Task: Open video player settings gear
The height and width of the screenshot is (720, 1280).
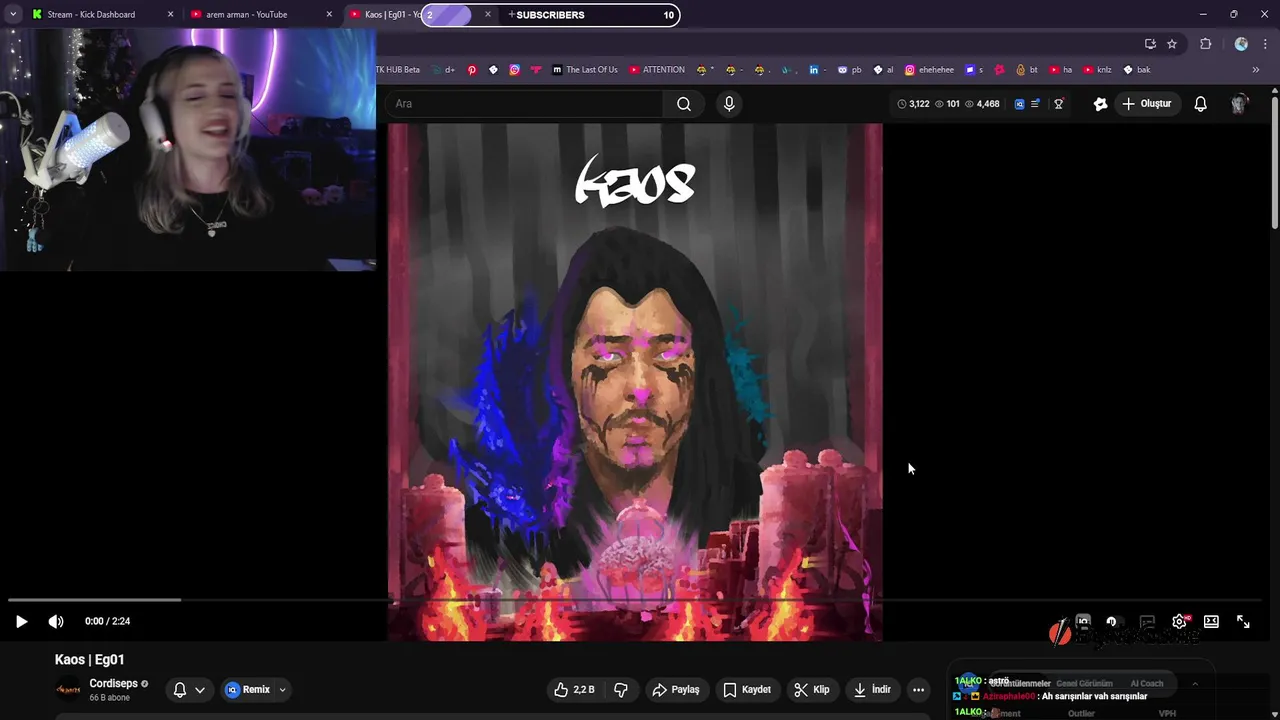Action: pos(1179,621)
